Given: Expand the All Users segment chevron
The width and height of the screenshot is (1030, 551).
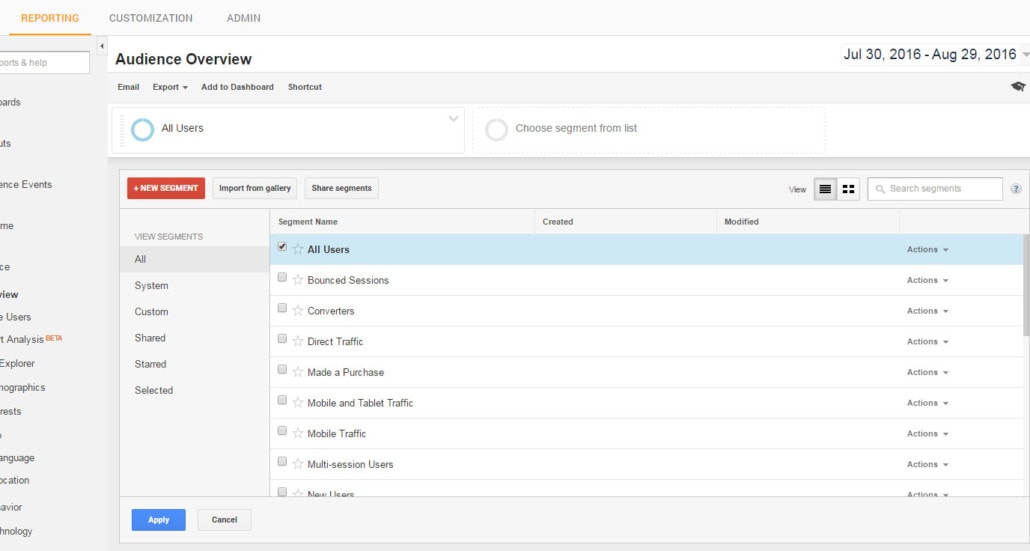Looking at the screenshot, I should click(453, 119).
